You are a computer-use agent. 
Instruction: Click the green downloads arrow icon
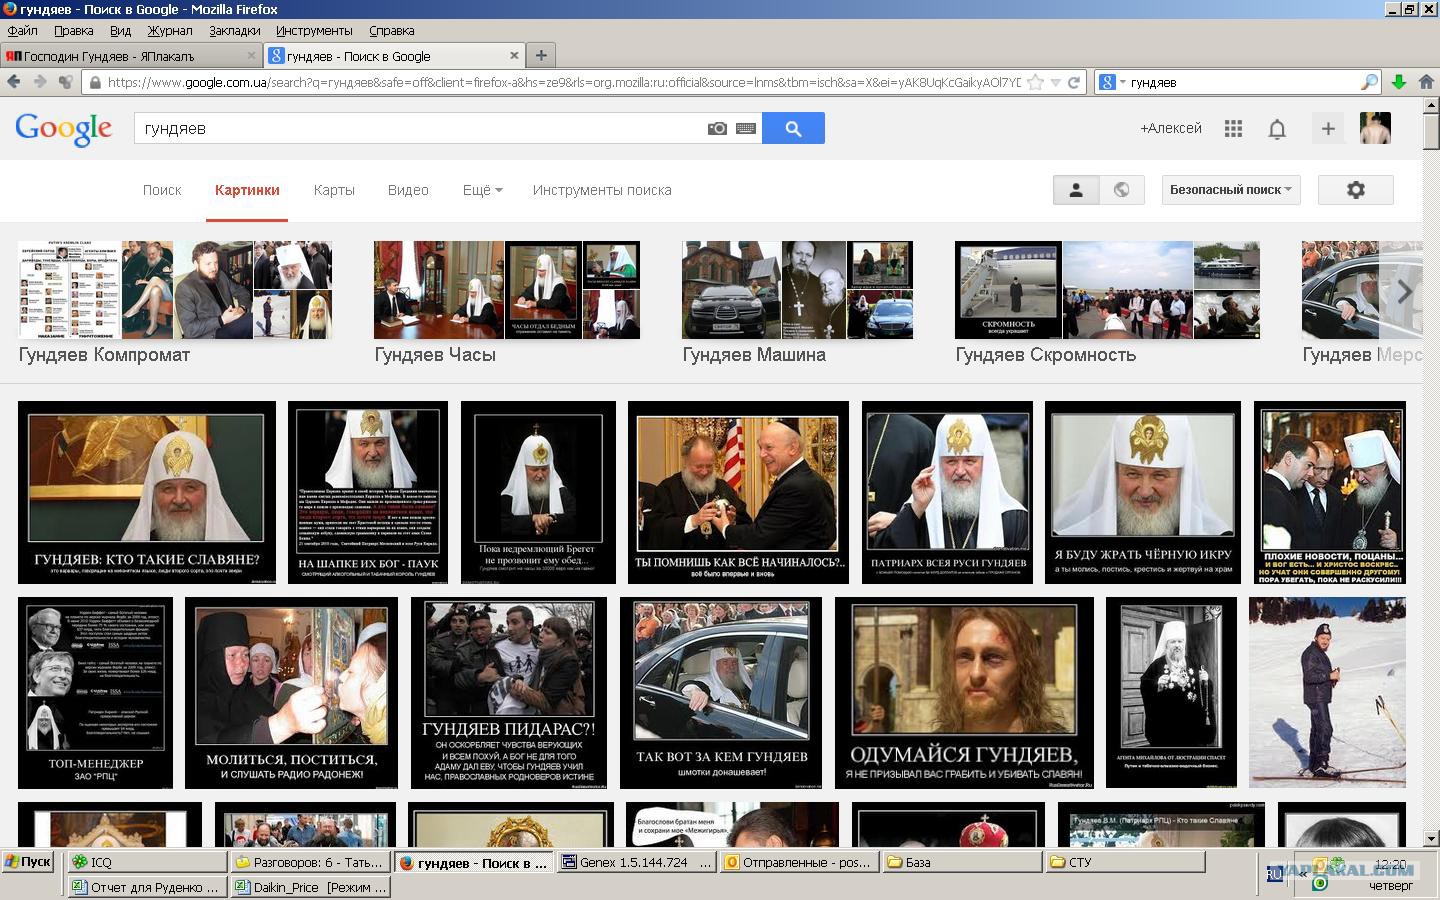click(1399, 82)
